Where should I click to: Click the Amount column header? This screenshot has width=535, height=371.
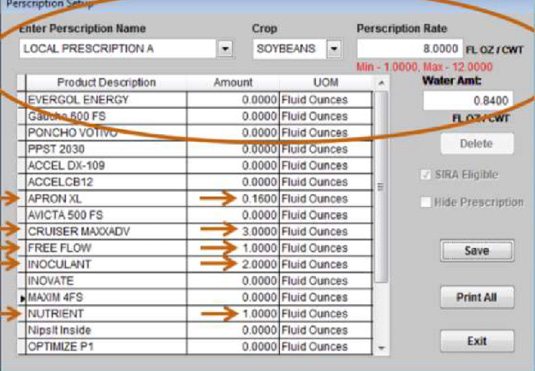click(x=233, y=83)
